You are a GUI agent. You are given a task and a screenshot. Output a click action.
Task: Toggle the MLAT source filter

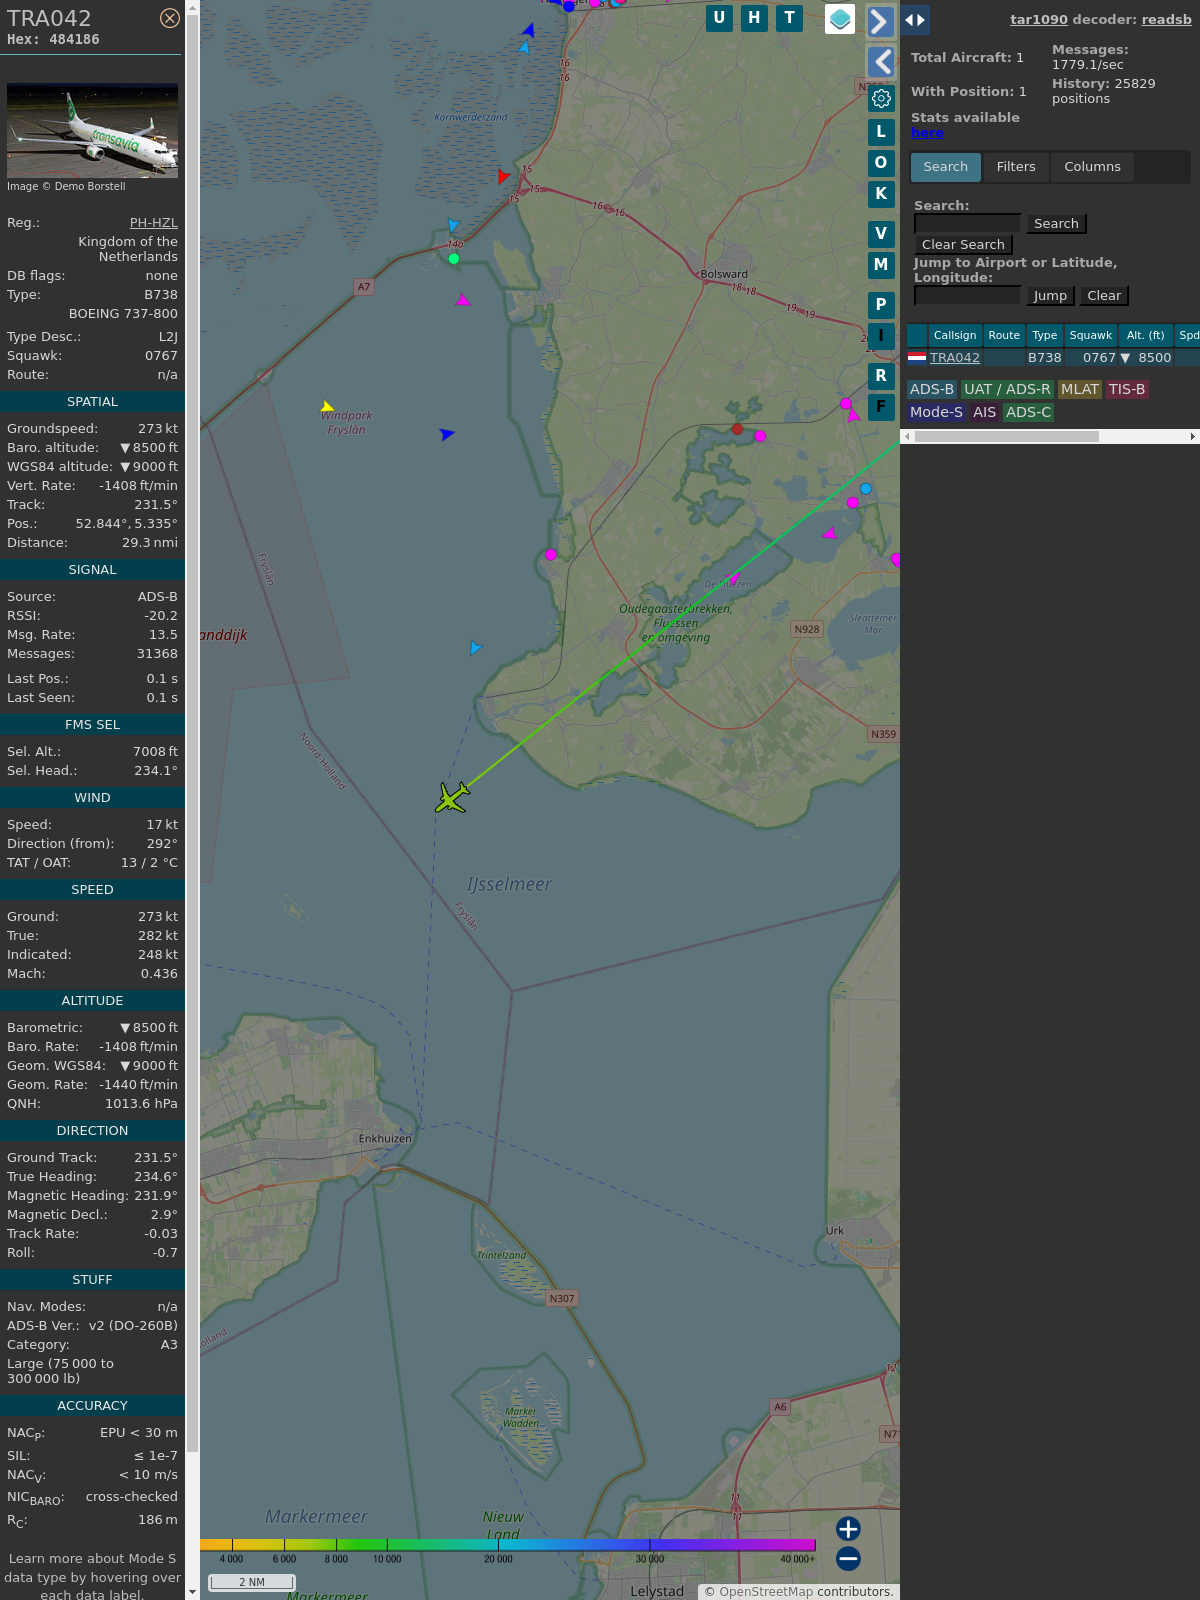pyautogui.click(x=1079, y=389)
